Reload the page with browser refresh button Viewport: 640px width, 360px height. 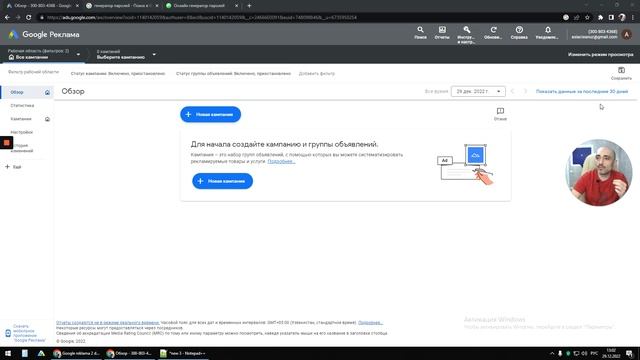(x=29, y=18)
